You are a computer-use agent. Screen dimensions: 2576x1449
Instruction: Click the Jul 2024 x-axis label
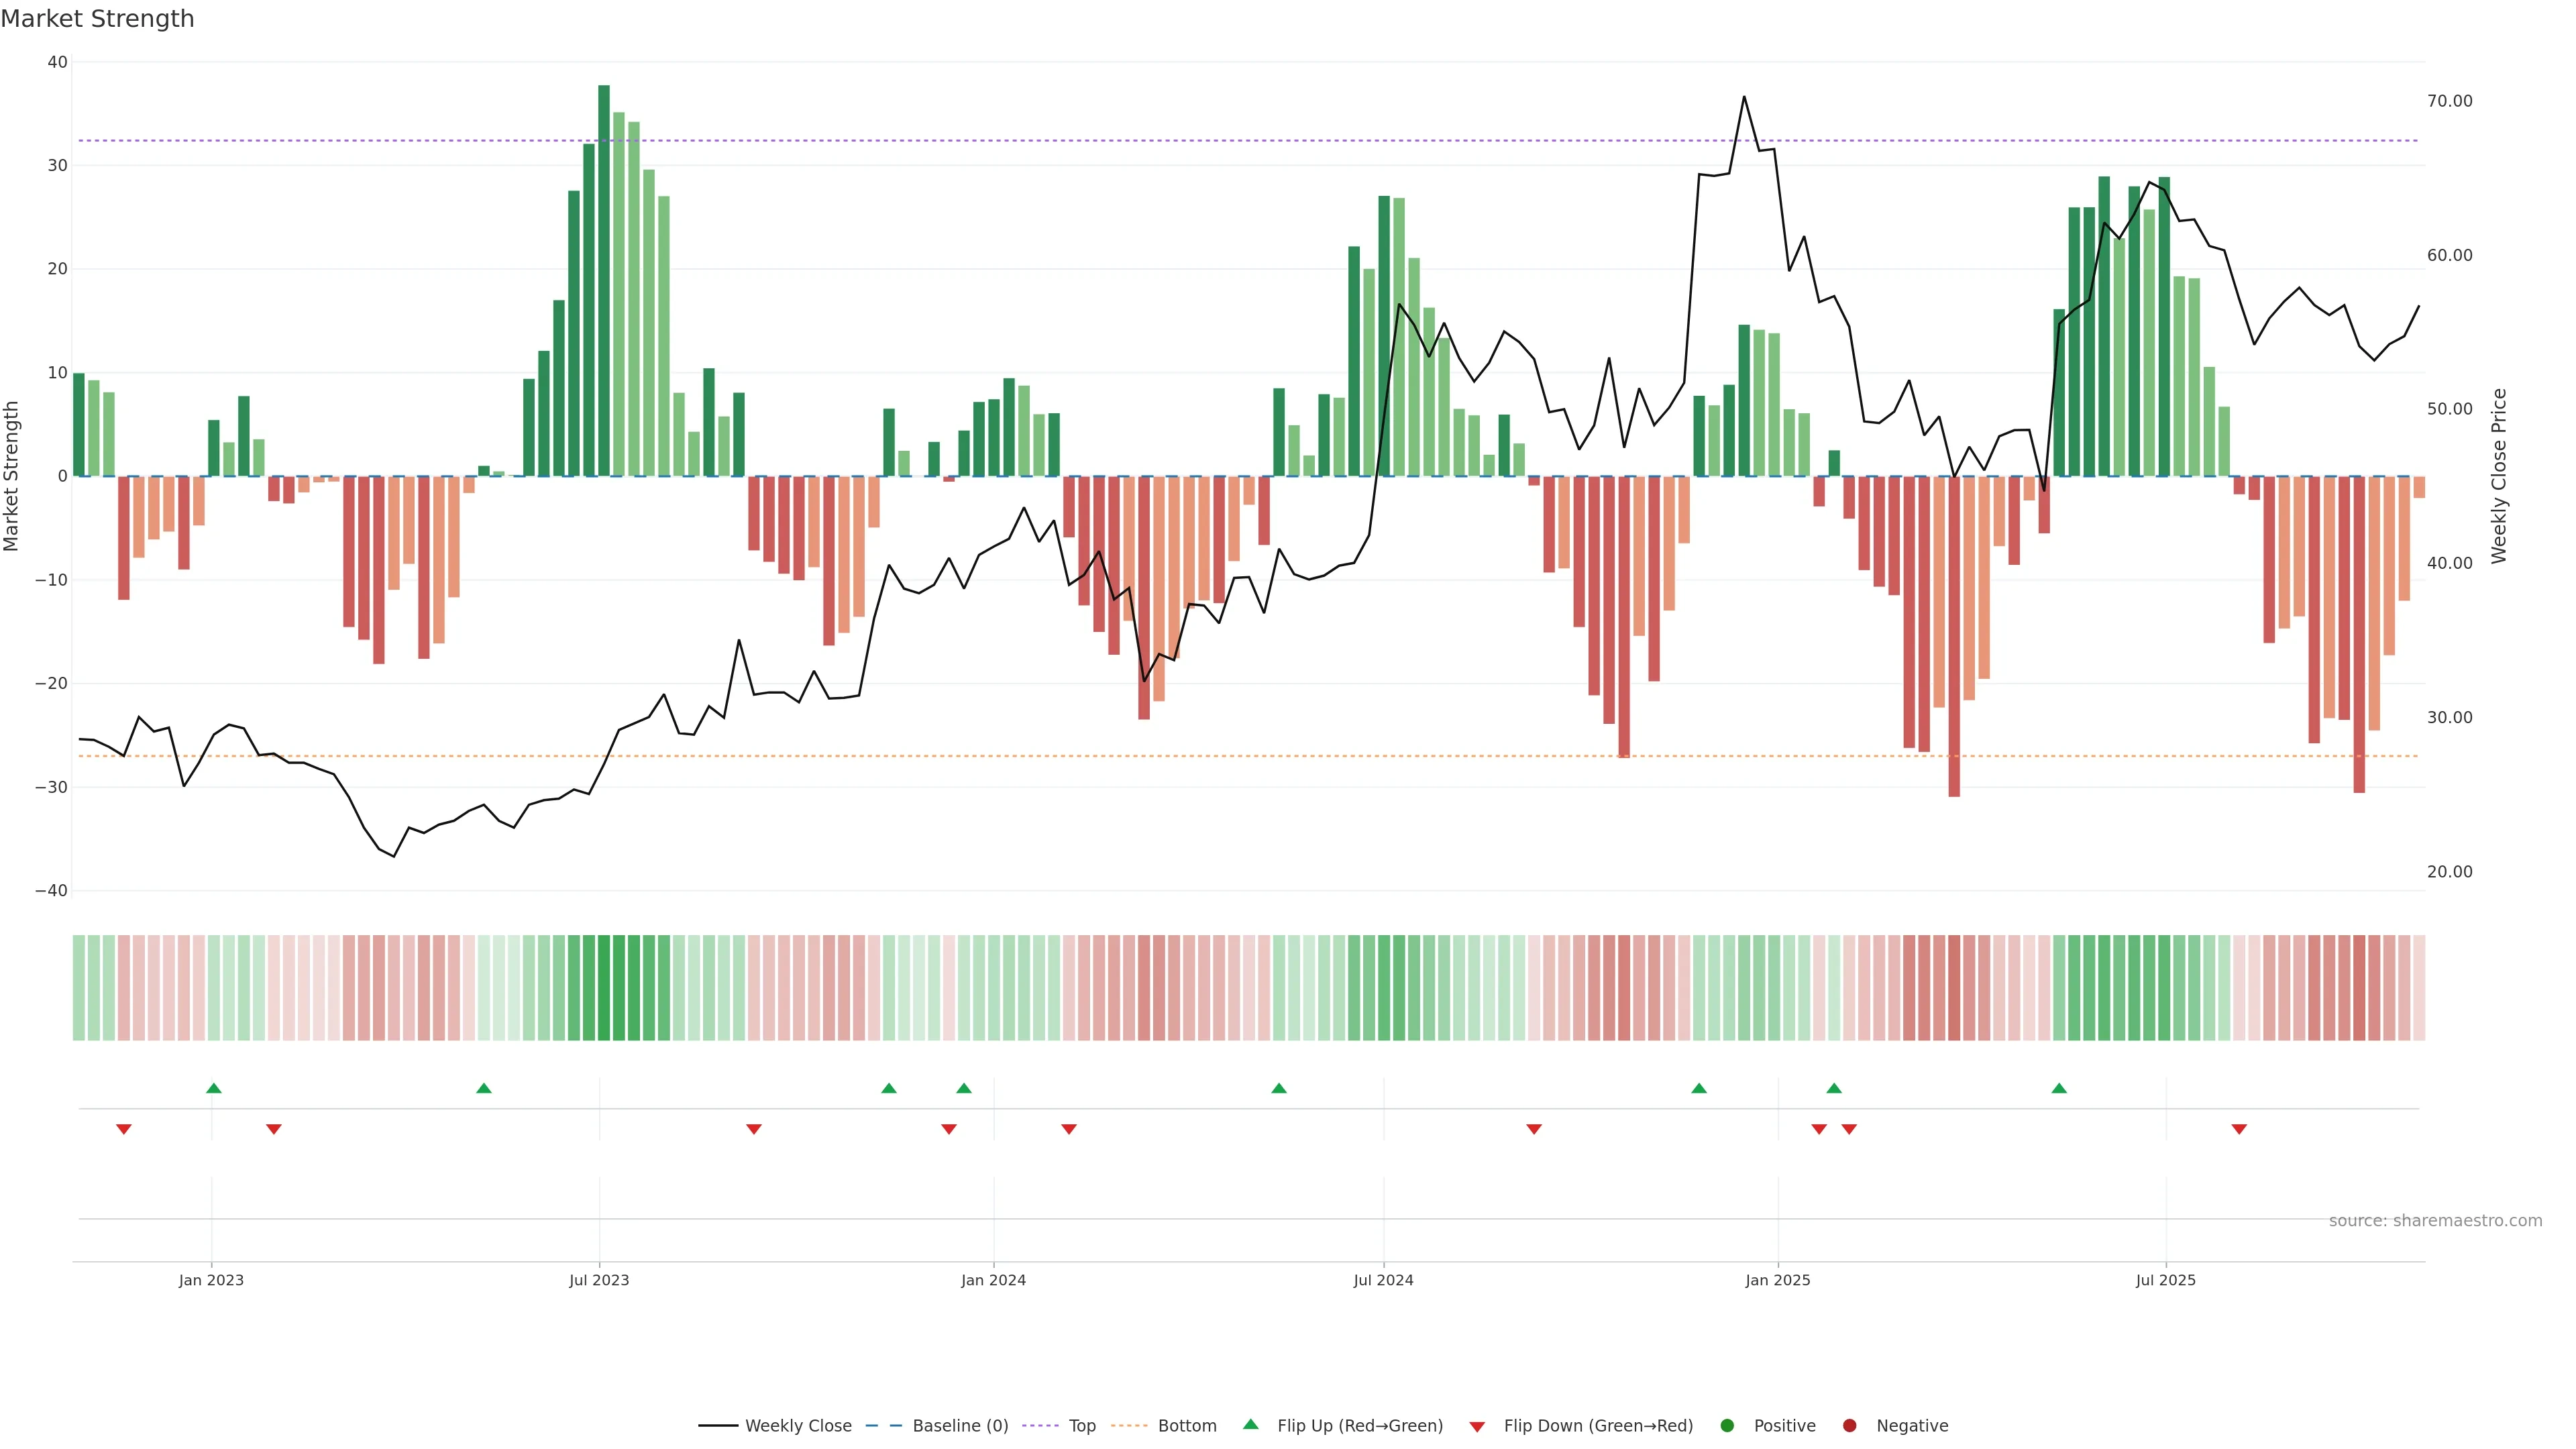(1383, 1280)
